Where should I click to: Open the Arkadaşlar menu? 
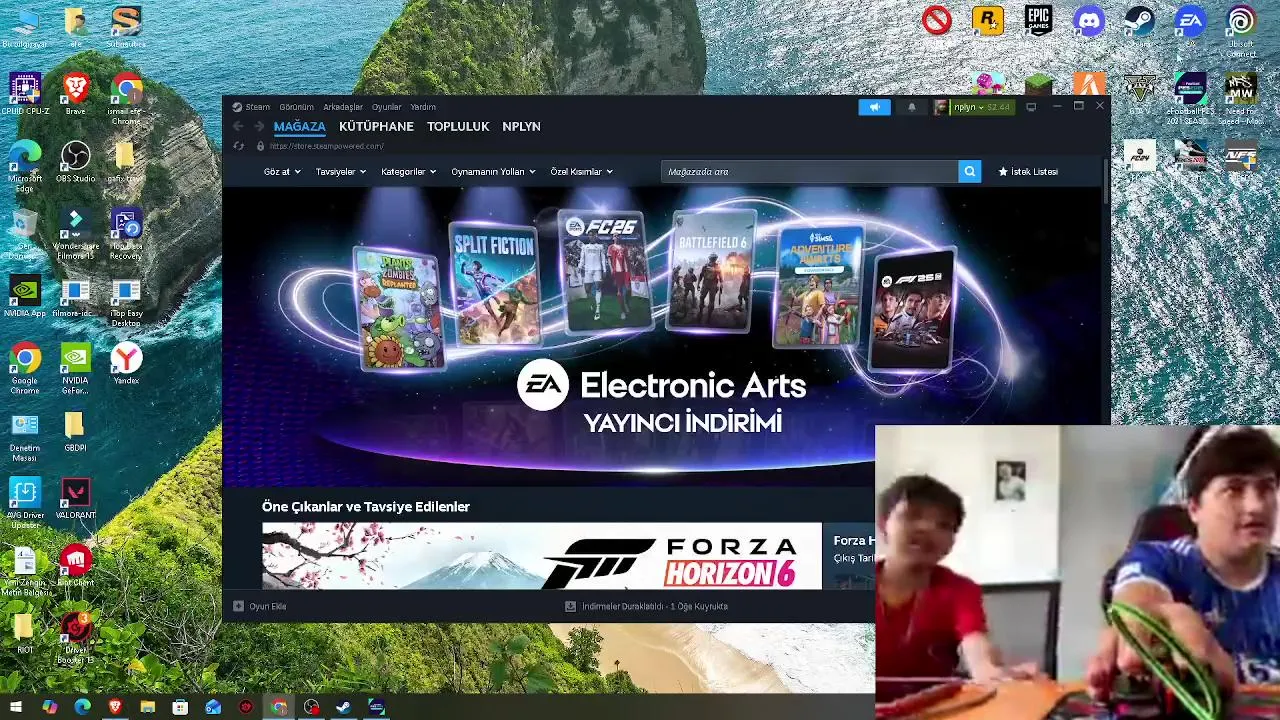pos(343,107)
